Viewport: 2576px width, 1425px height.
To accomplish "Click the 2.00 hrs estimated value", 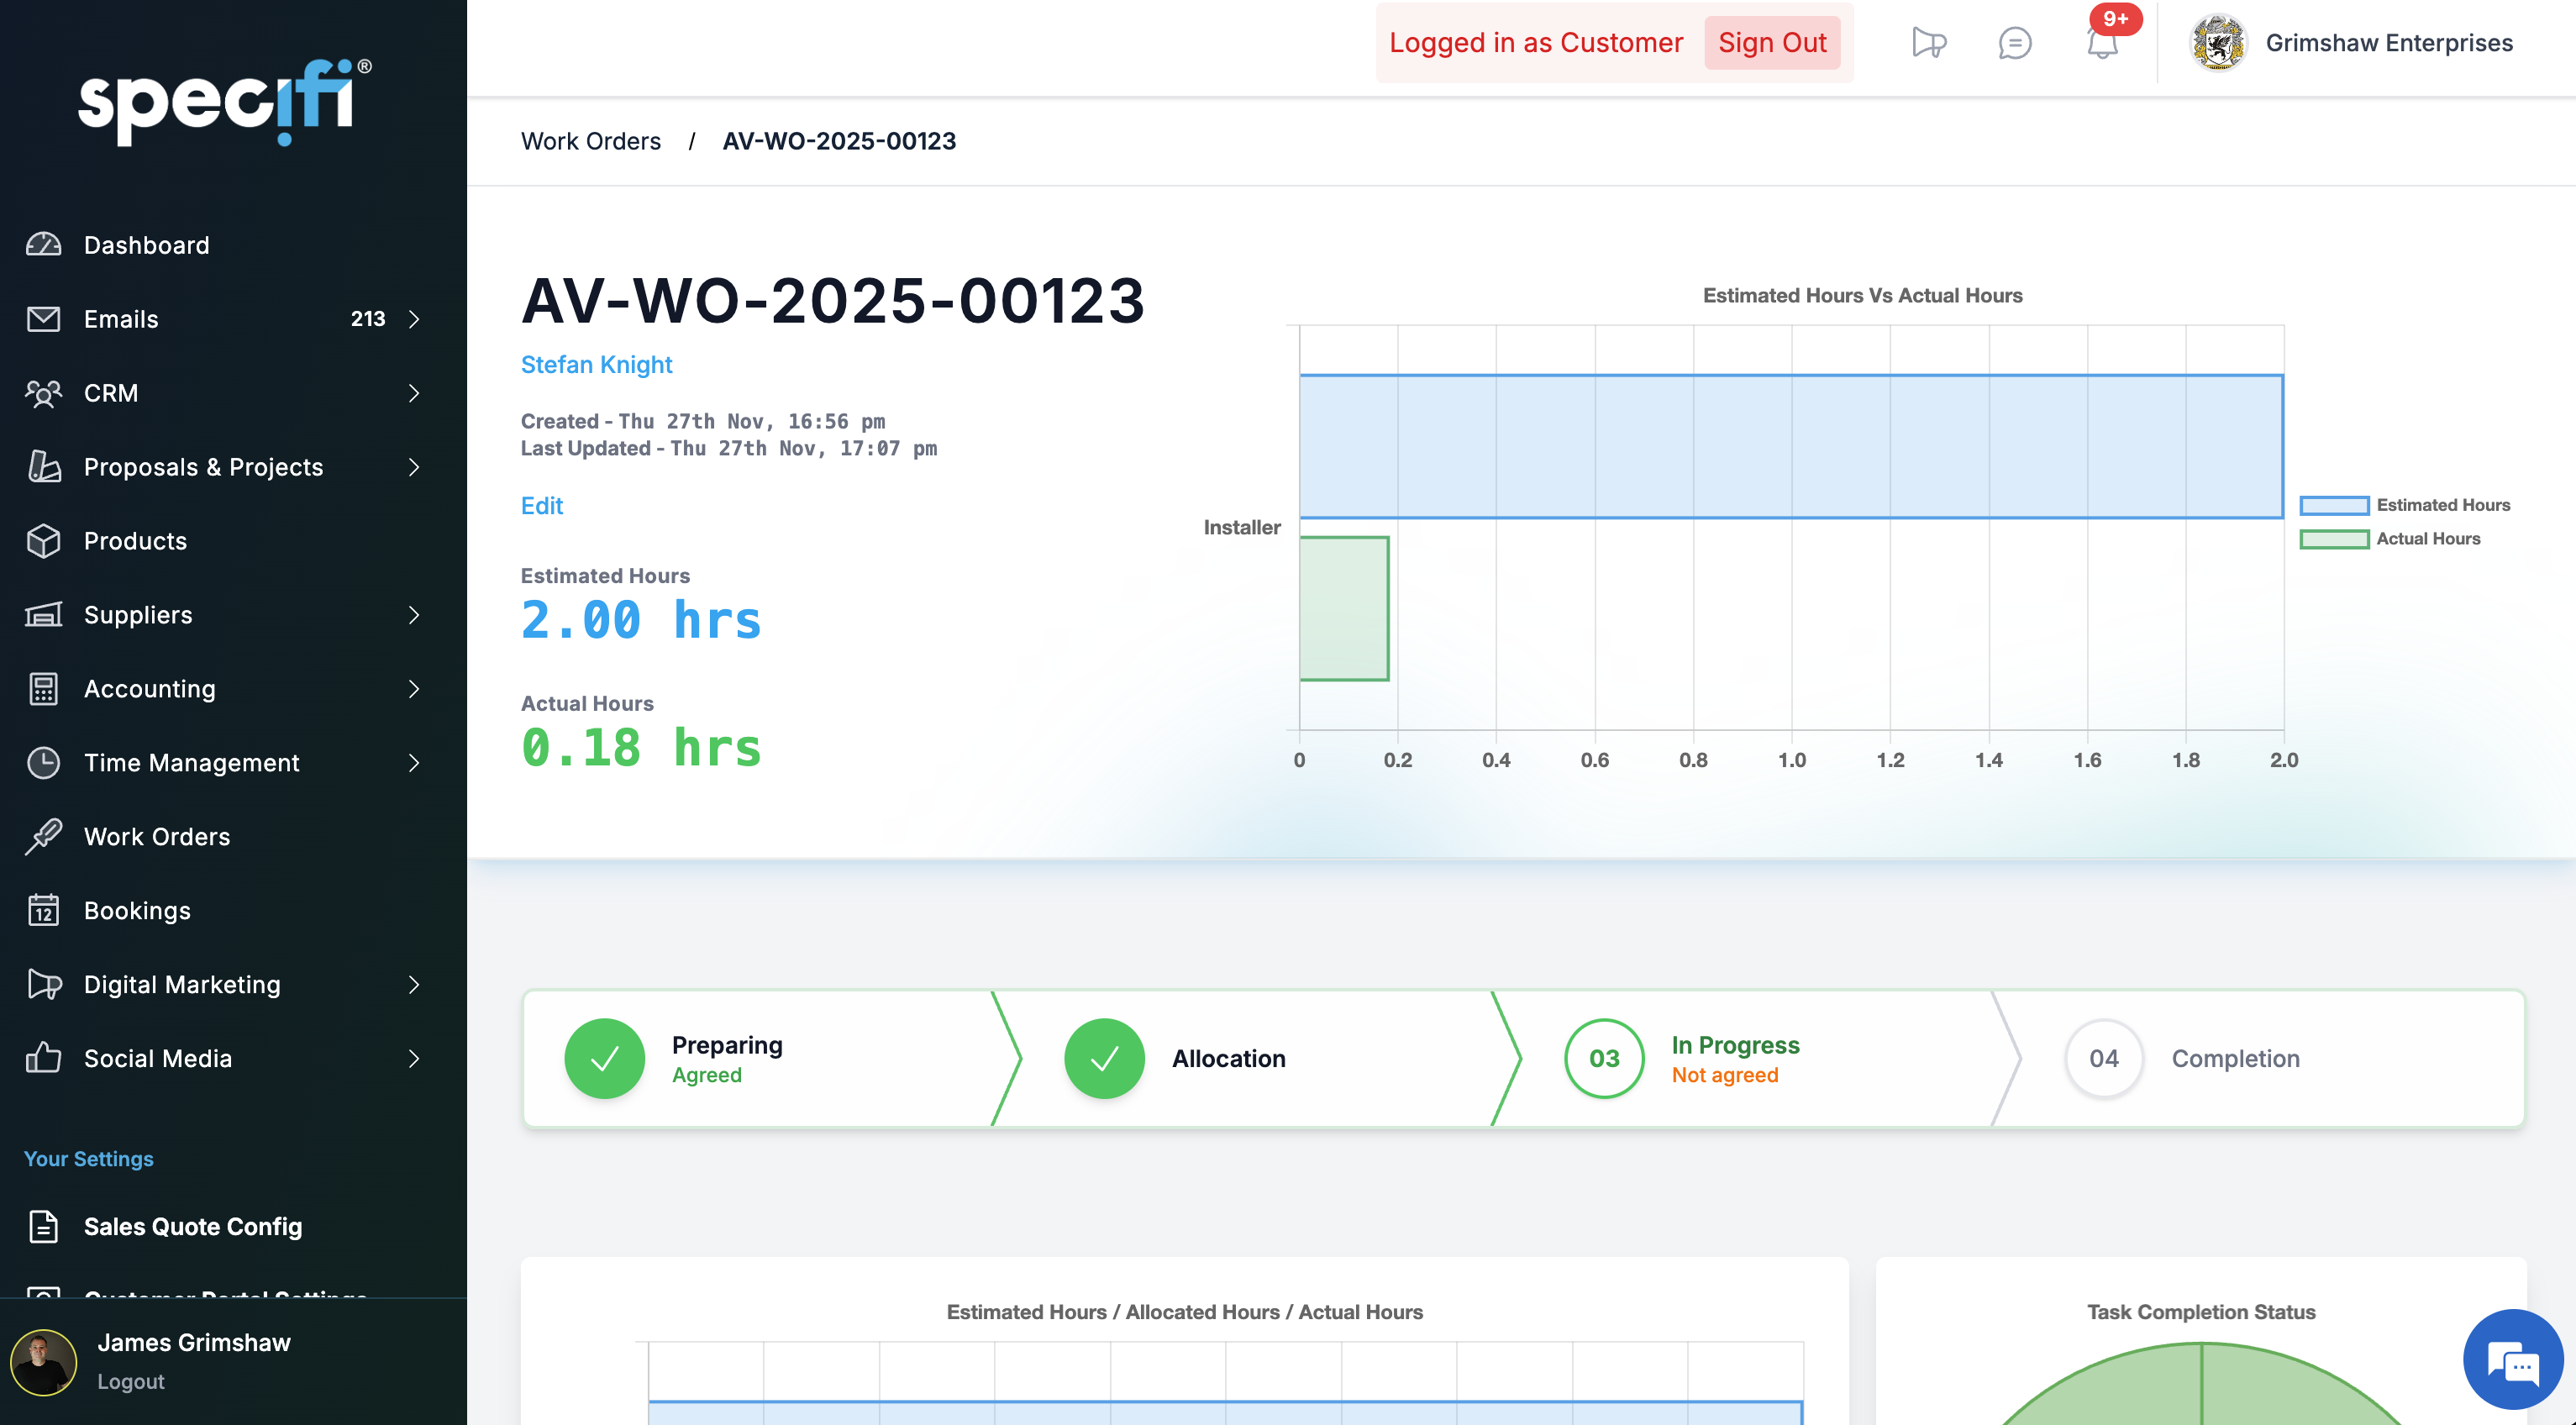I will tap(641, 620).
